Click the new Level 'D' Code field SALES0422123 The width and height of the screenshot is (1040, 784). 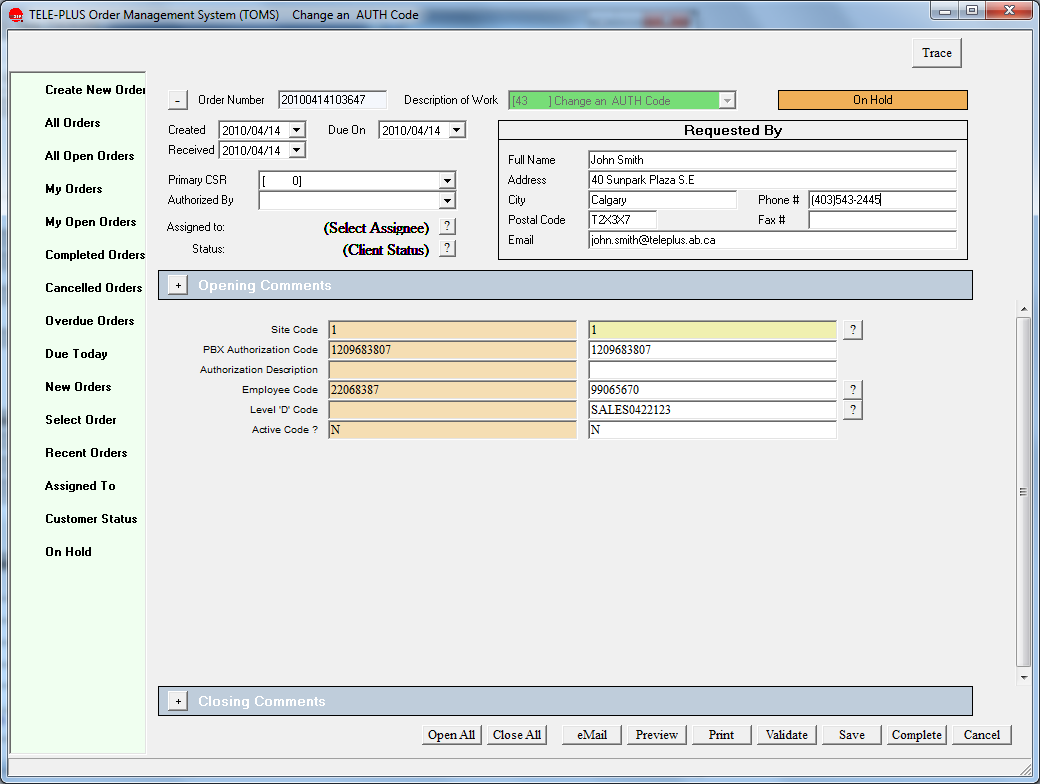coord(712,410)
